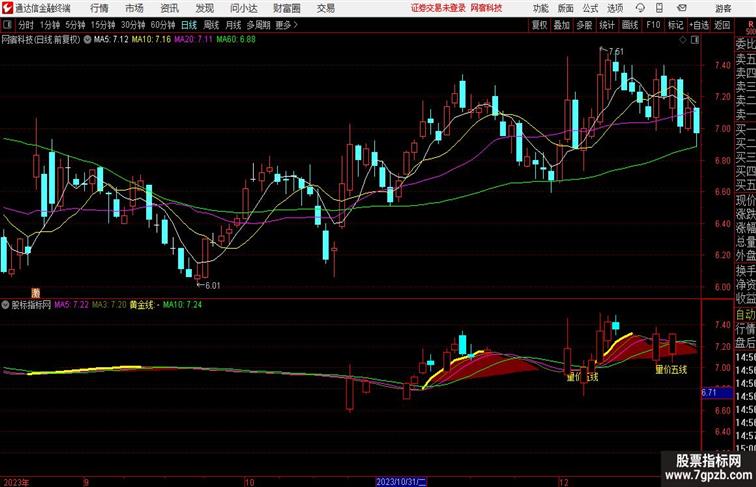
Task: Expand the 股标指标网 sub-indicator dropdown
Action: coord(5,305)
